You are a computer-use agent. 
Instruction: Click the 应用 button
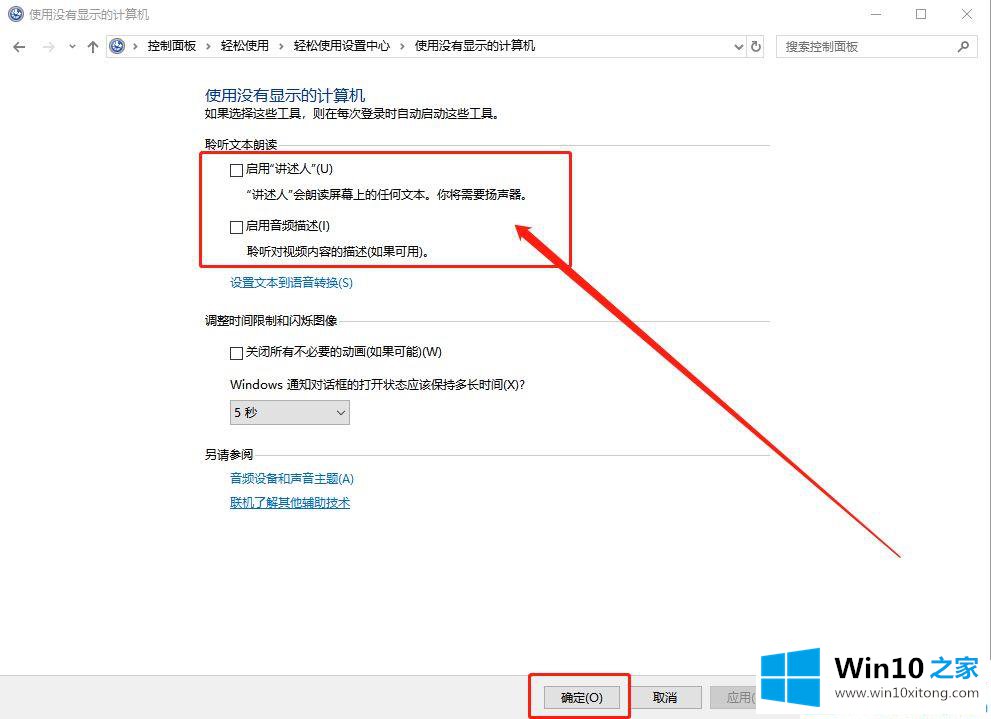[x=734, y=698]
